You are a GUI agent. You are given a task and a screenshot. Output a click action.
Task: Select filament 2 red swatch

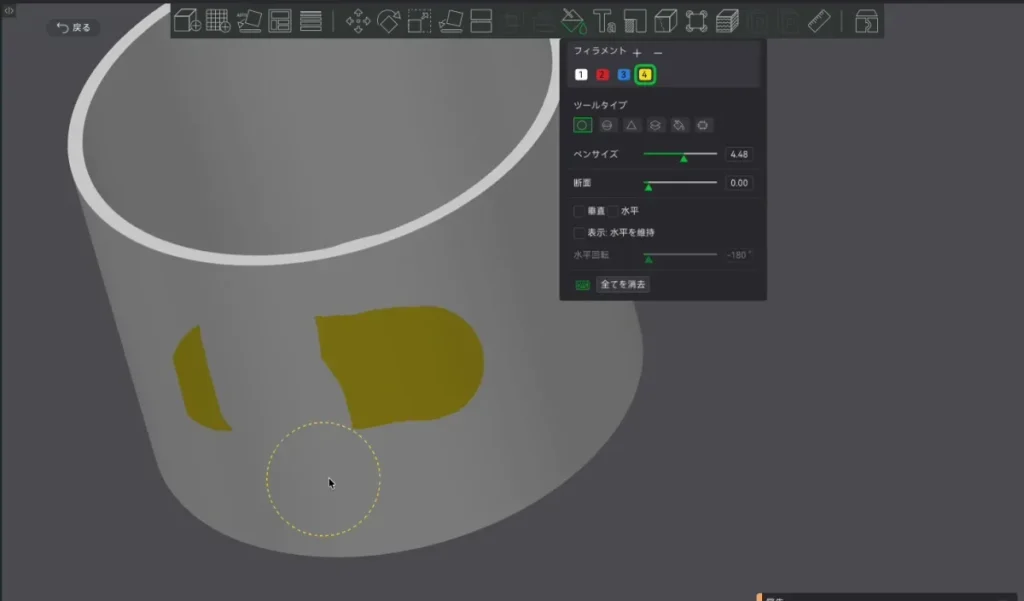[602, 74]
